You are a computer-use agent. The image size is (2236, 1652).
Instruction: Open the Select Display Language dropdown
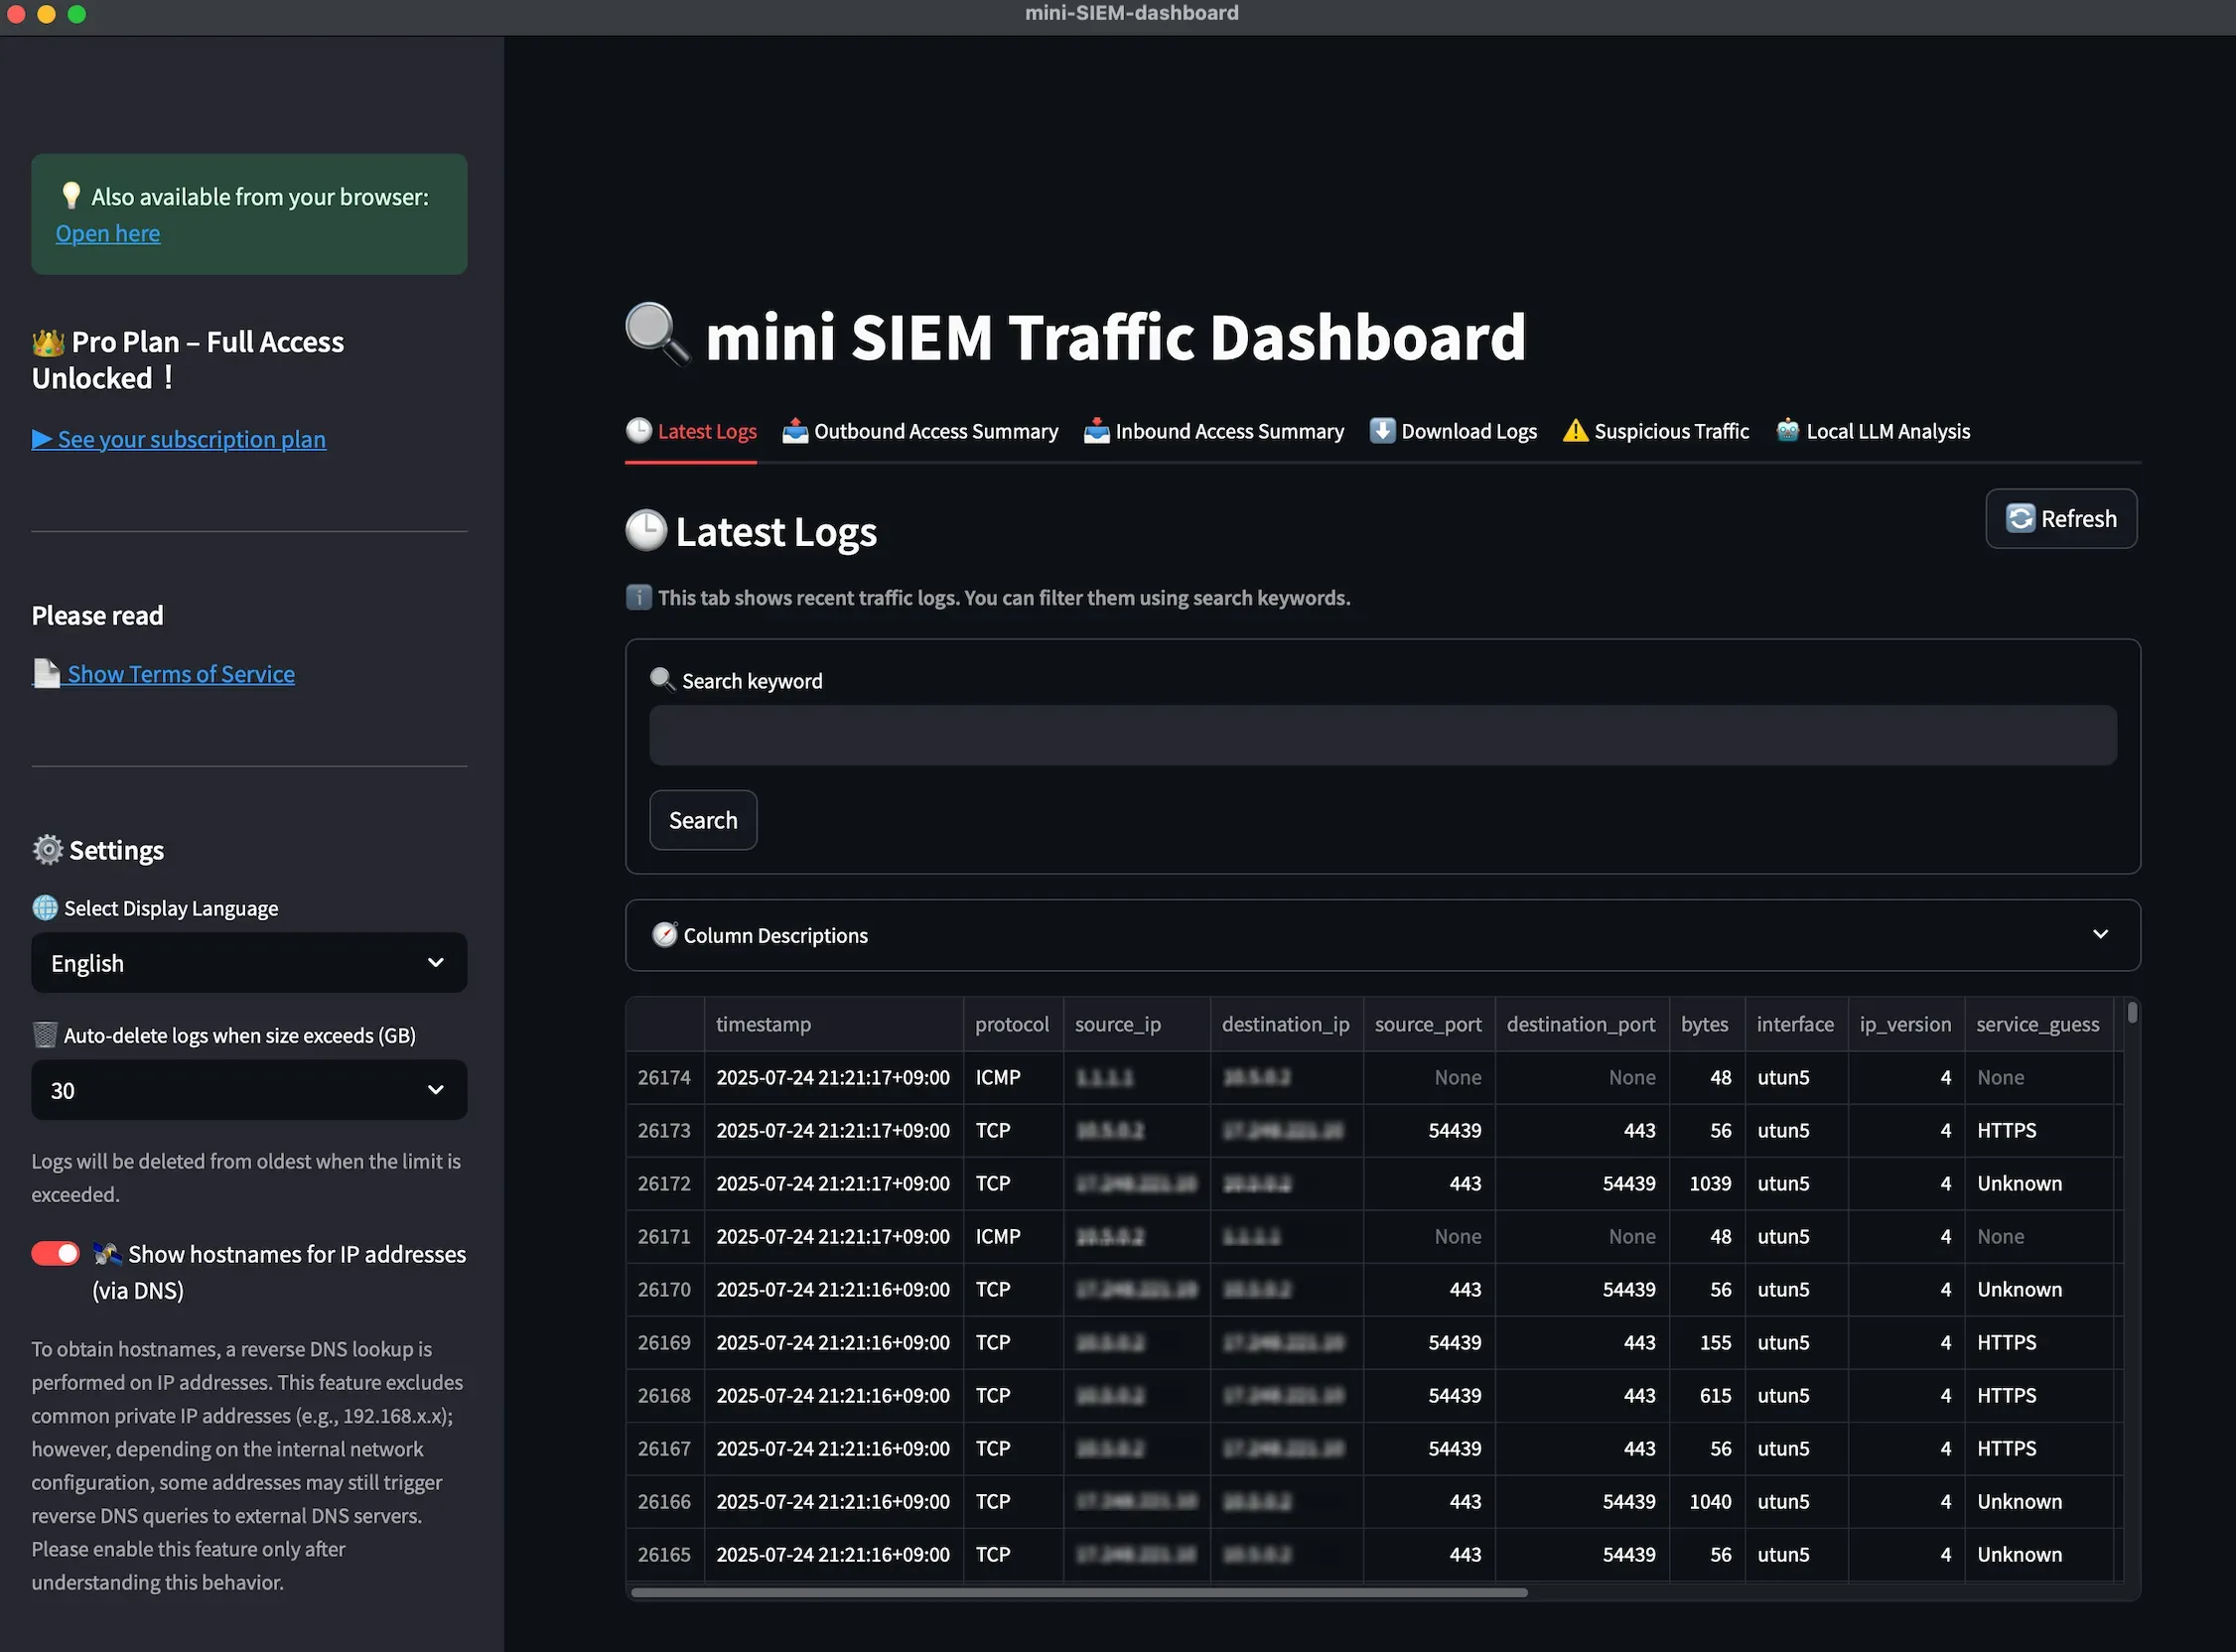[249, 963]
